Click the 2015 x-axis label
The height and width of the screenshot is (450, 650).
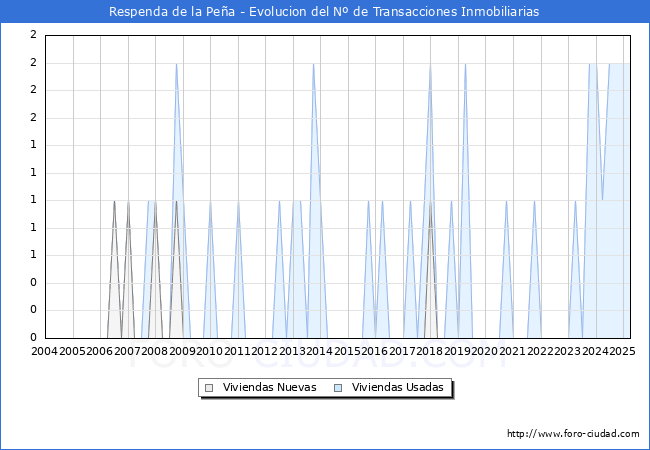347,351
